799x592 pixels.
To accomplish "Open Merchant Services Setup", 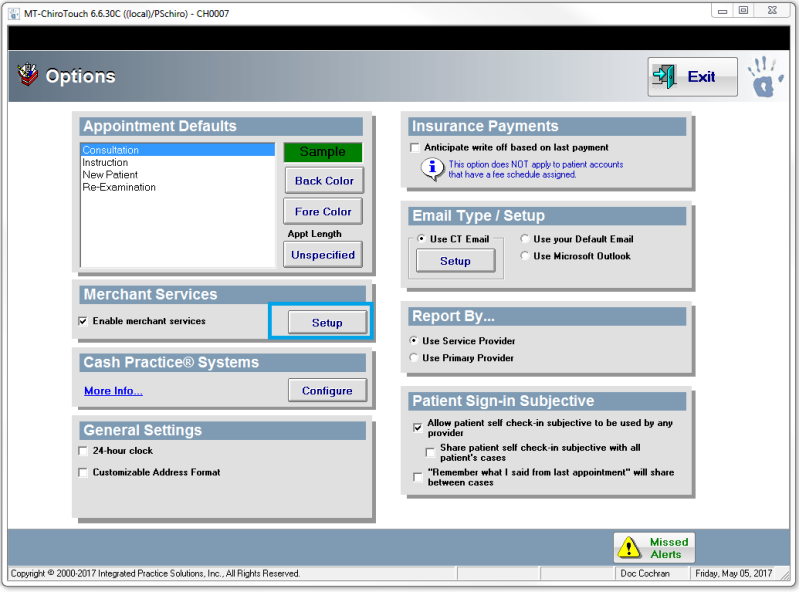I will [327, 323].
